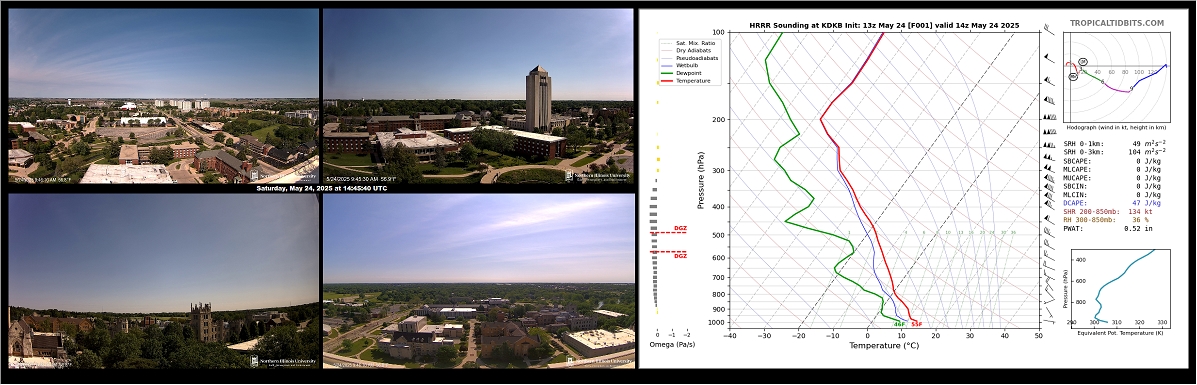Open the webcam view showing the tall tower
Image resolution: width=1197 pixels, height=385 pixels.
(x=478, y=96)
